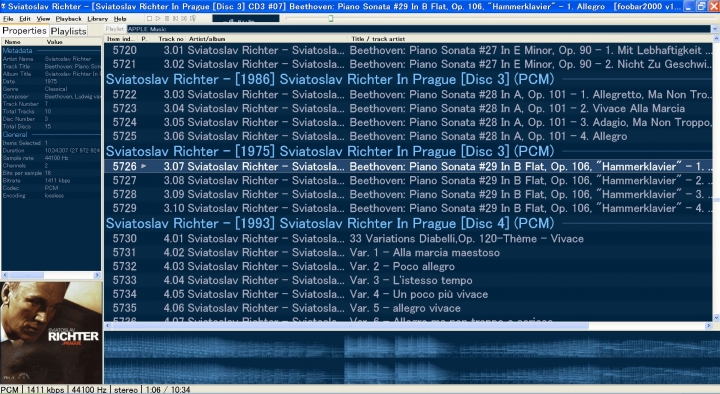Skip to previous track button
This screenshot has width=720, height=394.
175,19
